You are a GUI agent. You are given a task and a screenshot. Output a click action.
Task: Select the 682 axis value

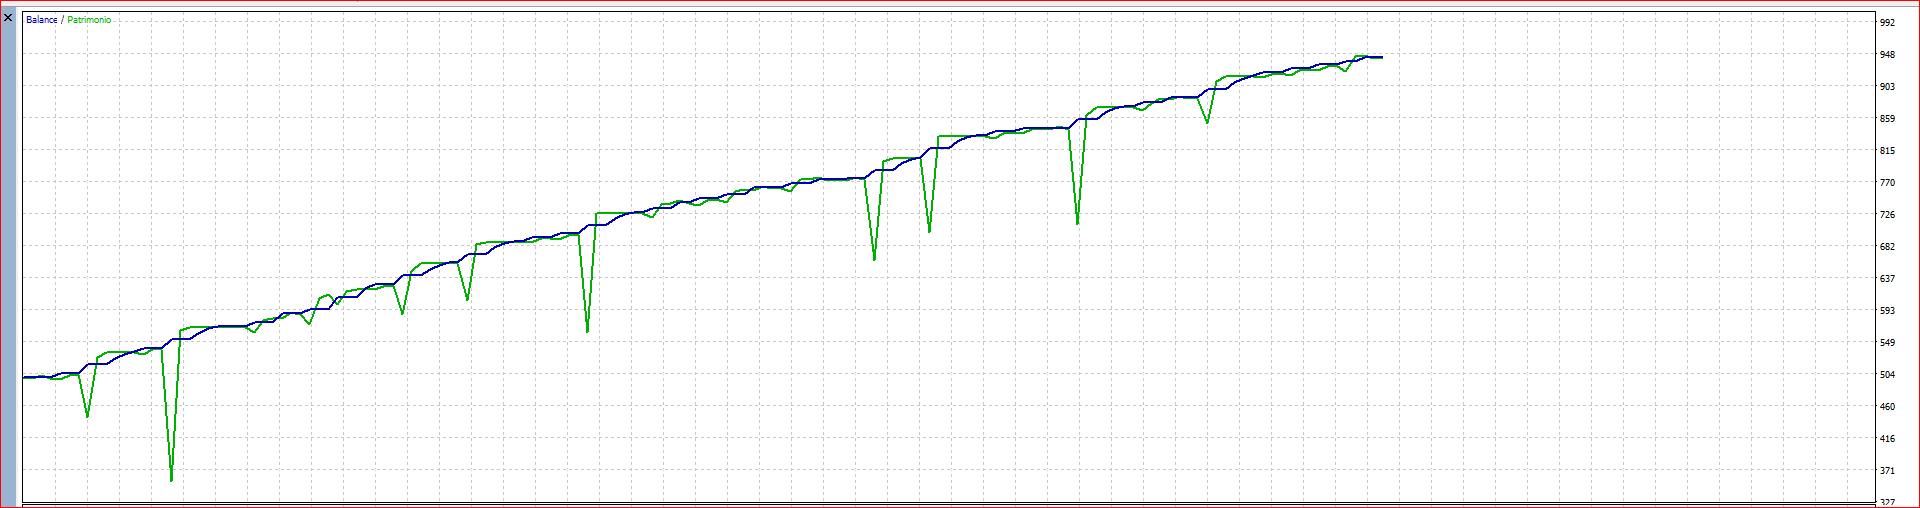pos(1887,247)
